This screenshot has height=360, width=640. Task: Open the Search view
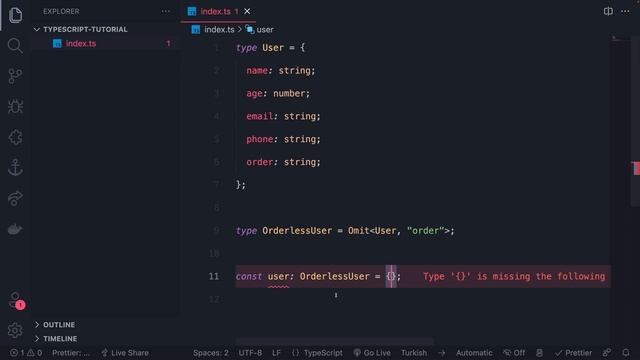tap(15, 45)
